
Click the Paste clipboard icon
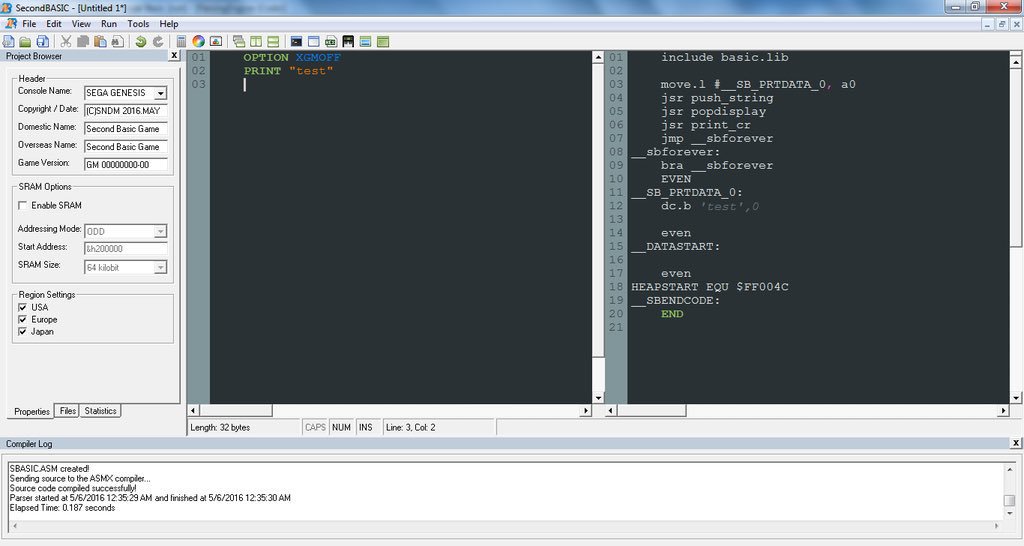tap(100, 42)
